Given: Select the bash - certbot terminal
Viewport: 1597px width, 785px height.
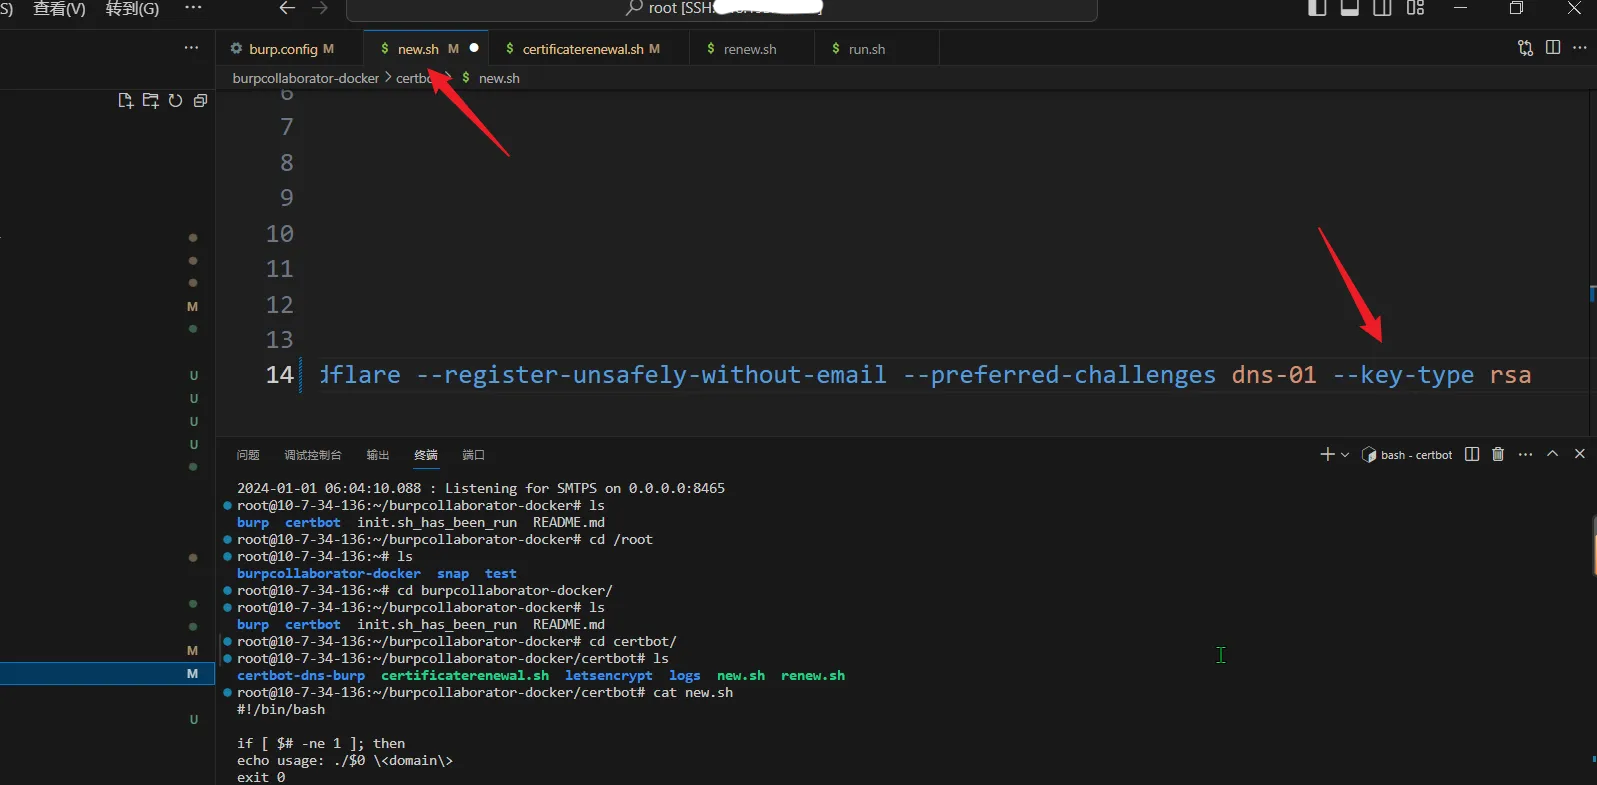Looking at the screenshot, I should 1407,455.
